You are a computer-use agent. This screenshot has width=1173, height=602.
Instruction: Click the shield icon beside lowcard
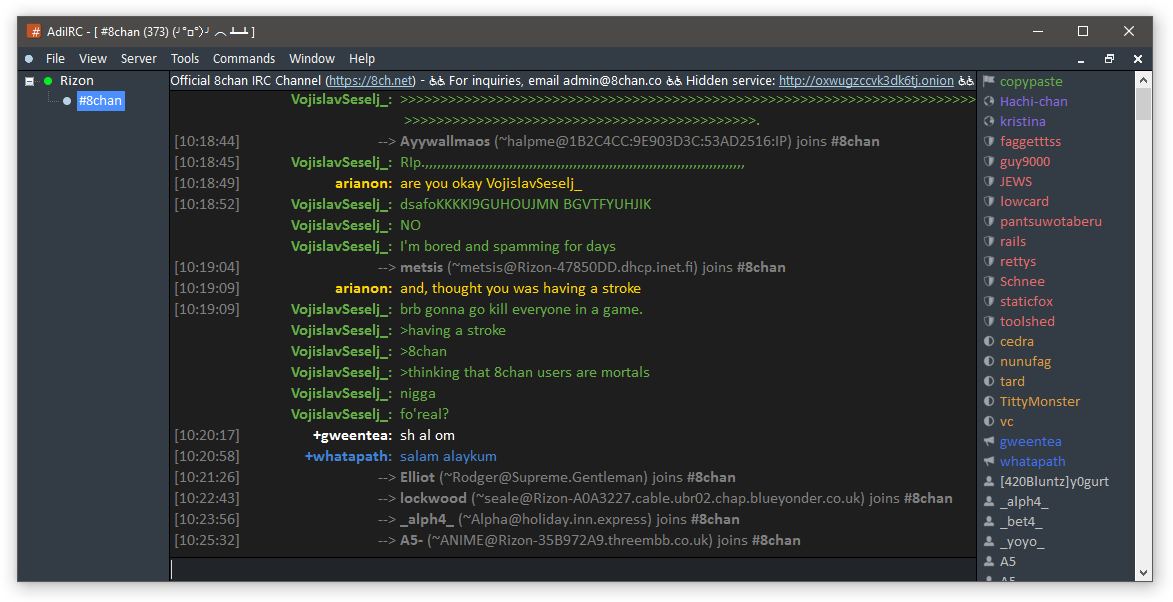point(989,201)
